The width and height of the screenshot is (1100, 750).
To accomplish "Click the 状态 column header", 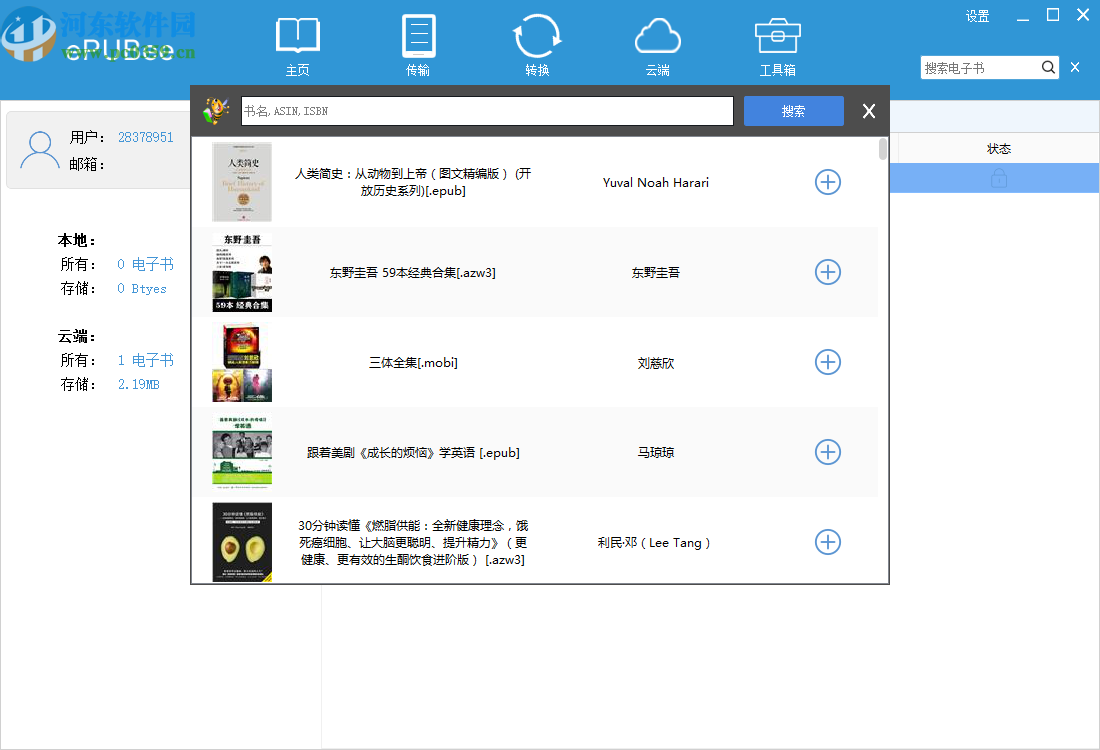I will 998,149.
